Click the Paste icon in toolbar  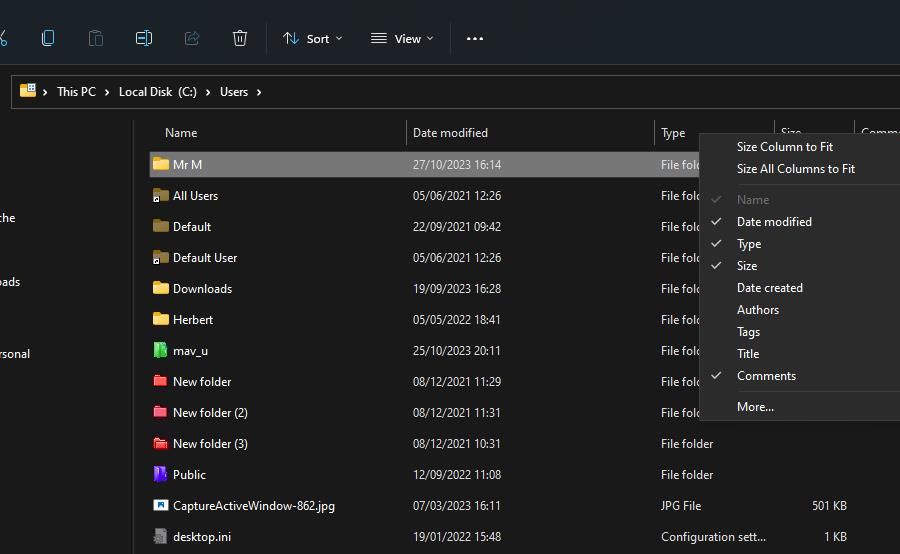click(x=96, y=38)
